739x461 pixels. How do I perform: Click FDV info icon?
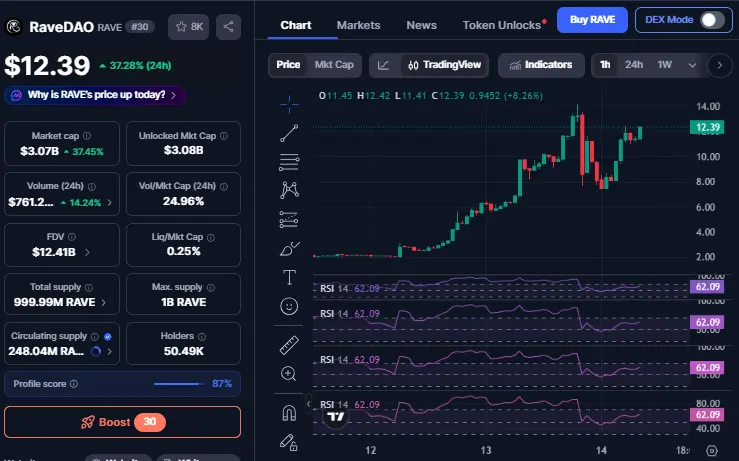coord(72,237)
